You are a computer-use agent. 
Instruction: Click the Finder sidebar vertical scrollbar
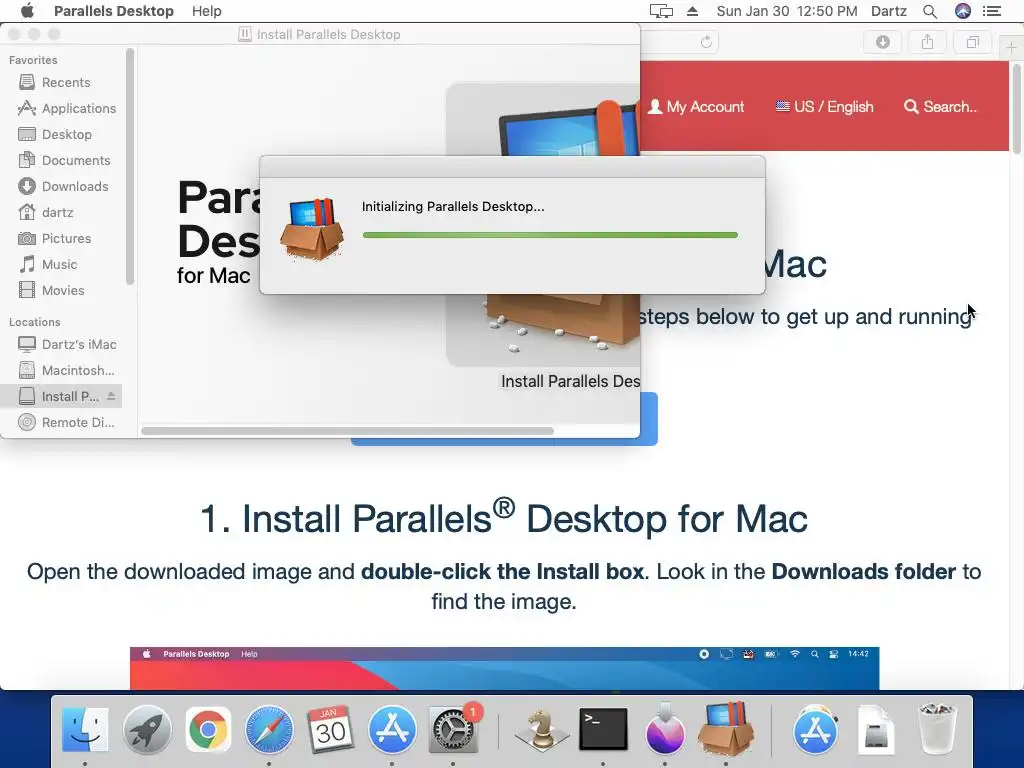click(129, 167)
